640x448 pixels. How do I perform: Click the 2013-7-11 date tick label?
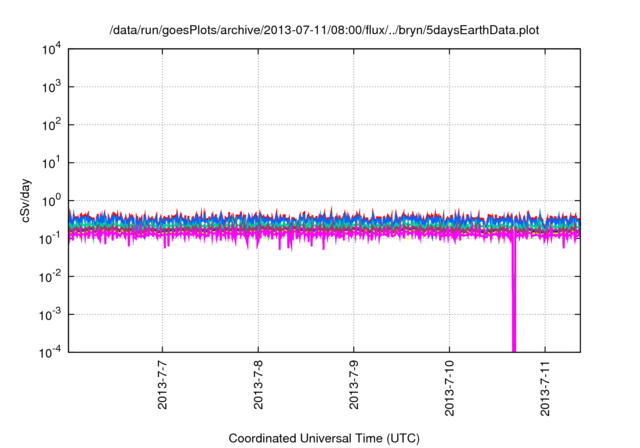[x=545, y=388]
